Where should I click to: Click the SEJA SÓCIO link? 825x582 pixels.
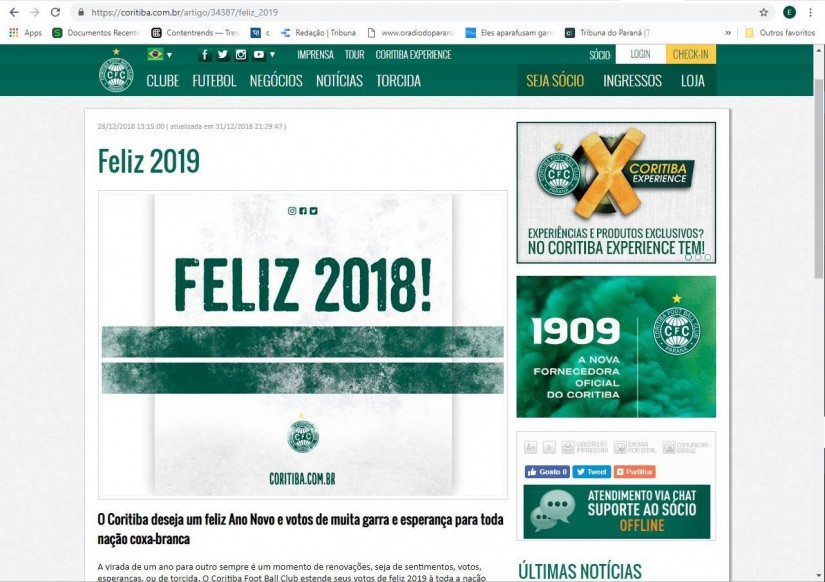(x=555, y=81)
